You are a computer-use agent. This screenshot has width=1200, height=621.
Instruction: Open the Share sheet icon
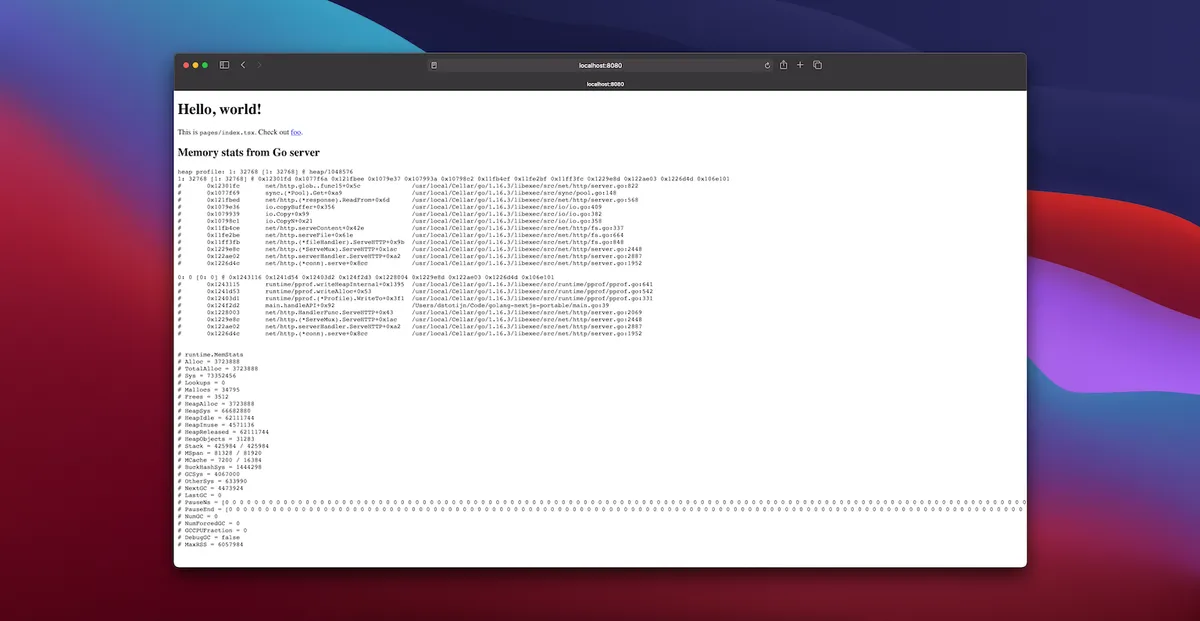pyautogui.click(x=784, y=64)
